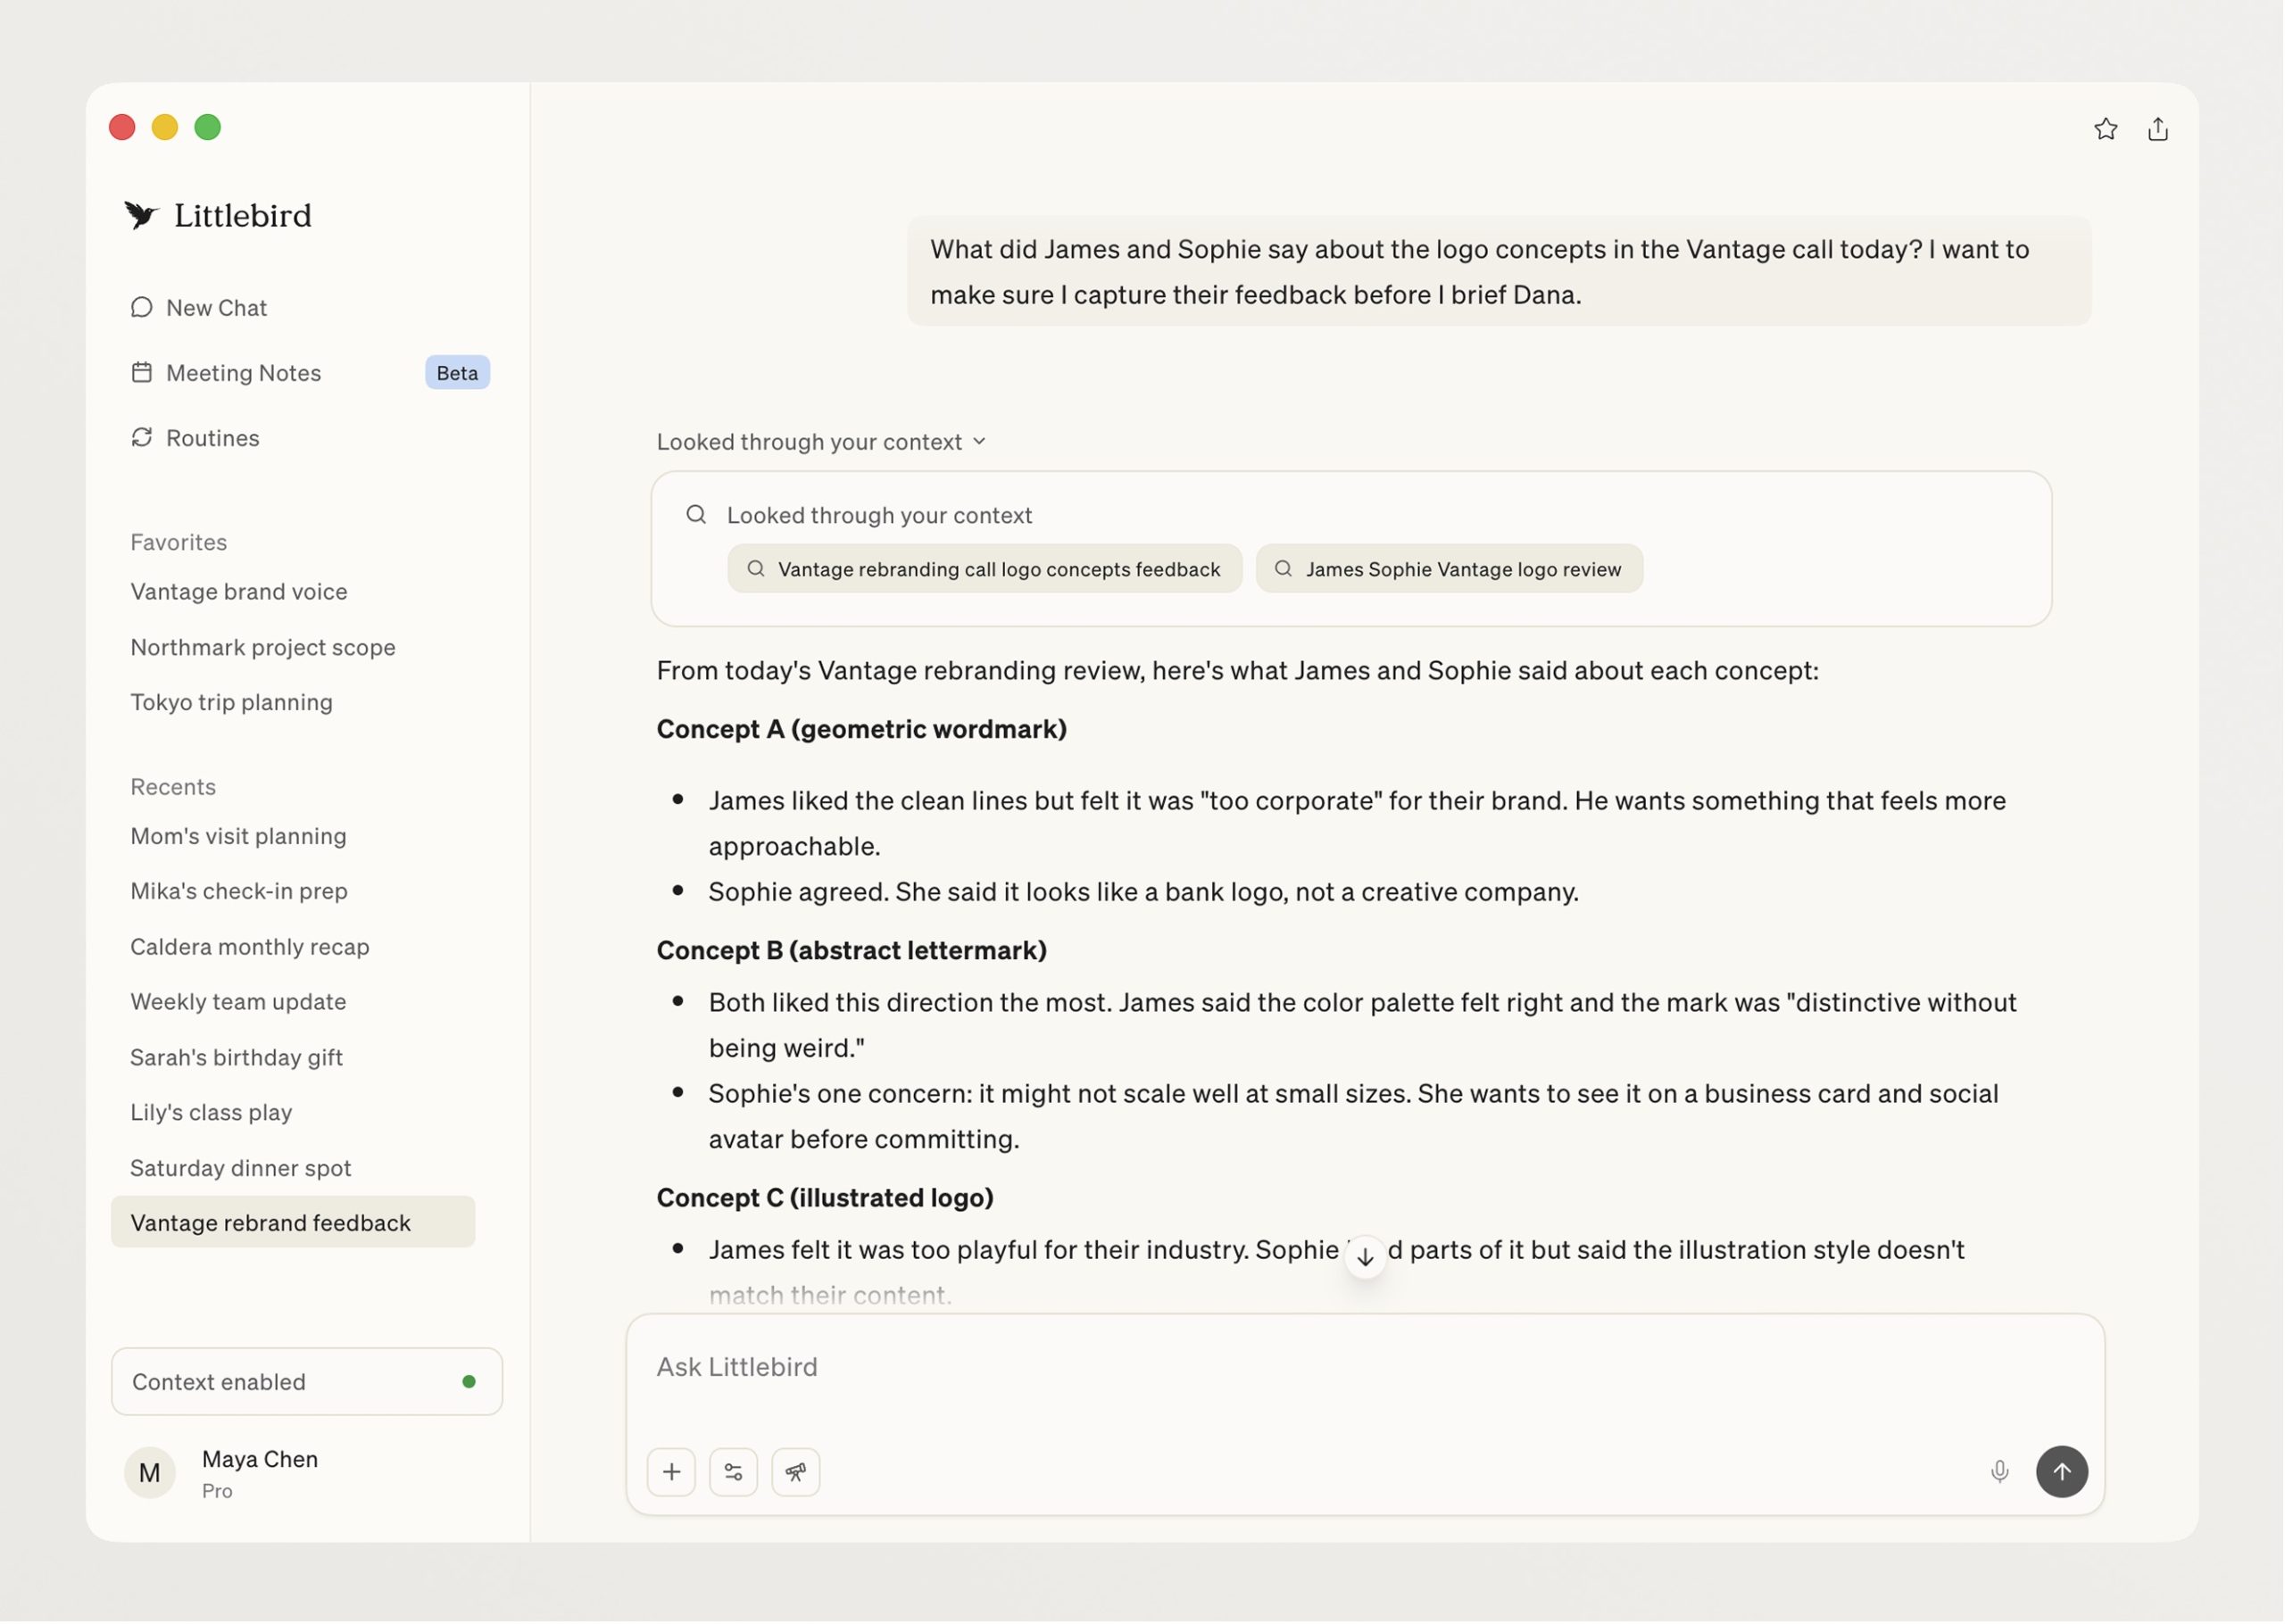Open the James Sophie Vantage logo review chip

[x=1448, y=568]
